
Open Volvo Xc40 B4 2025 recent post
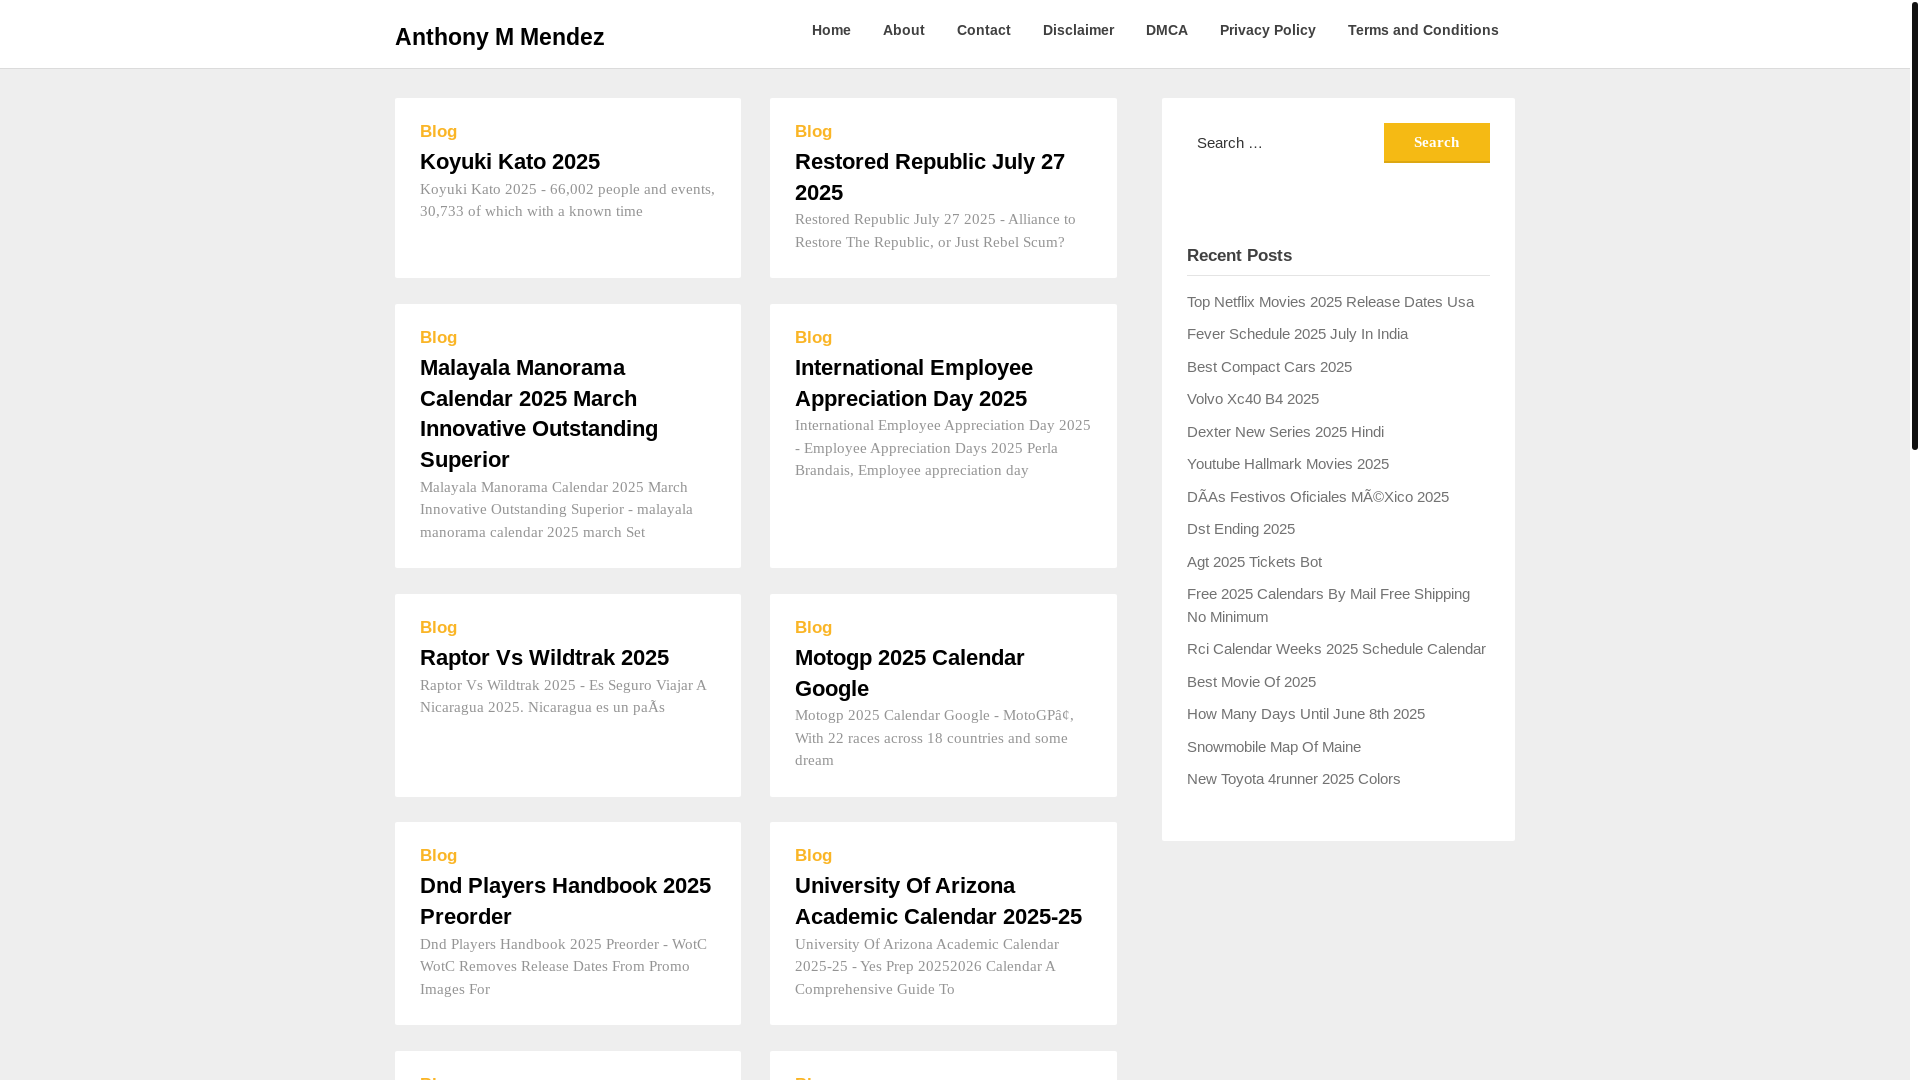(x=1252, y=399)
